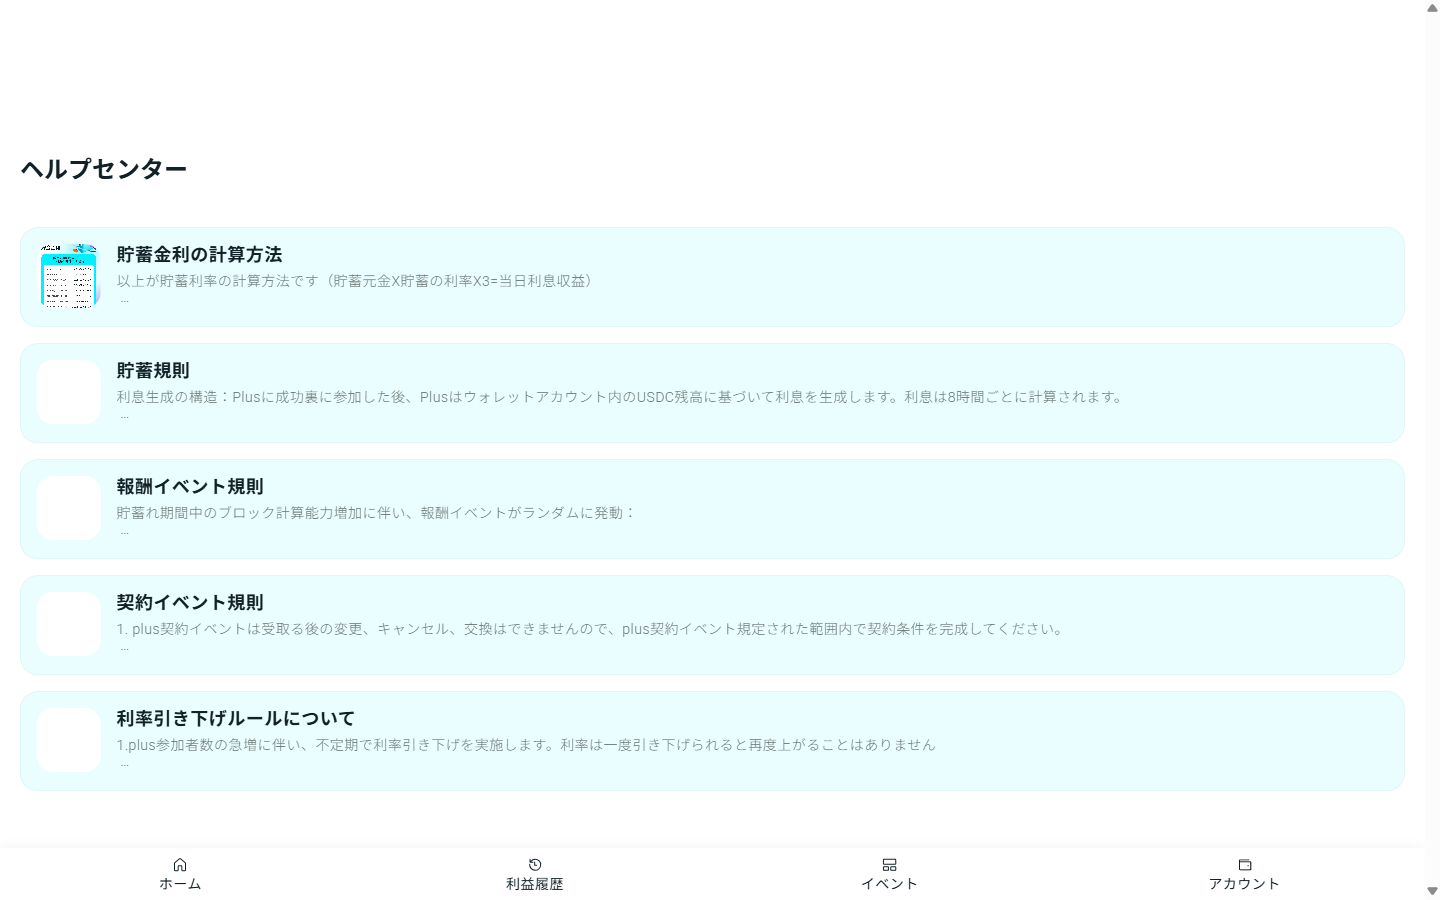The height and width of the screenshot is (900, 1440).
Task: Open the アカウント wallet icon
Action: click(1245, 865)
